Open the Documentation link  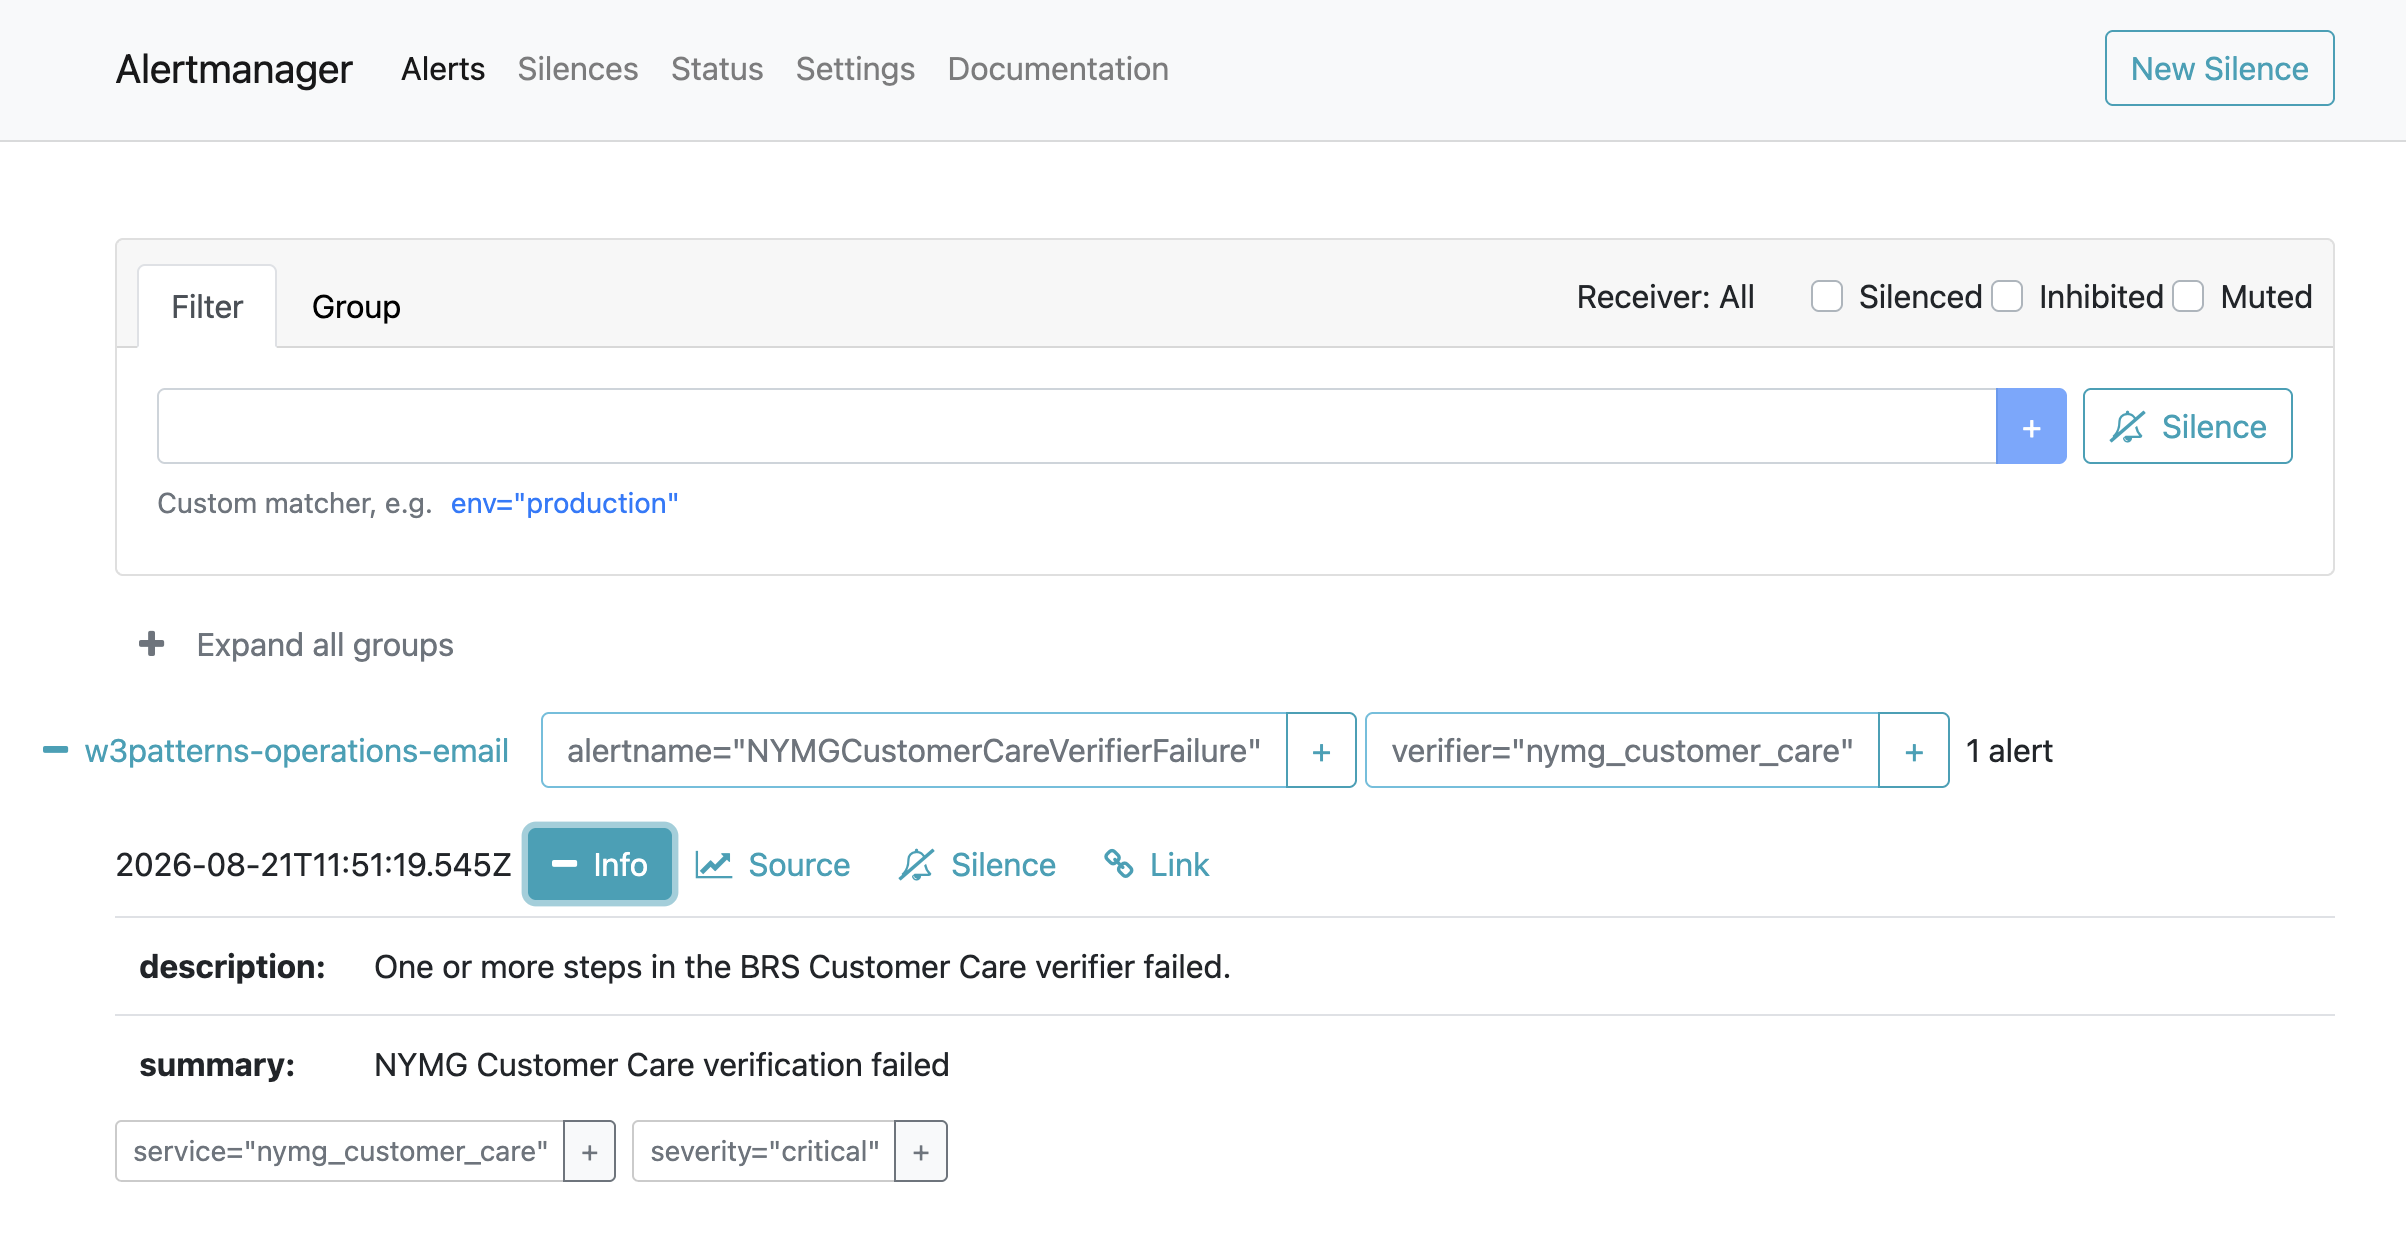[1058, 69]
